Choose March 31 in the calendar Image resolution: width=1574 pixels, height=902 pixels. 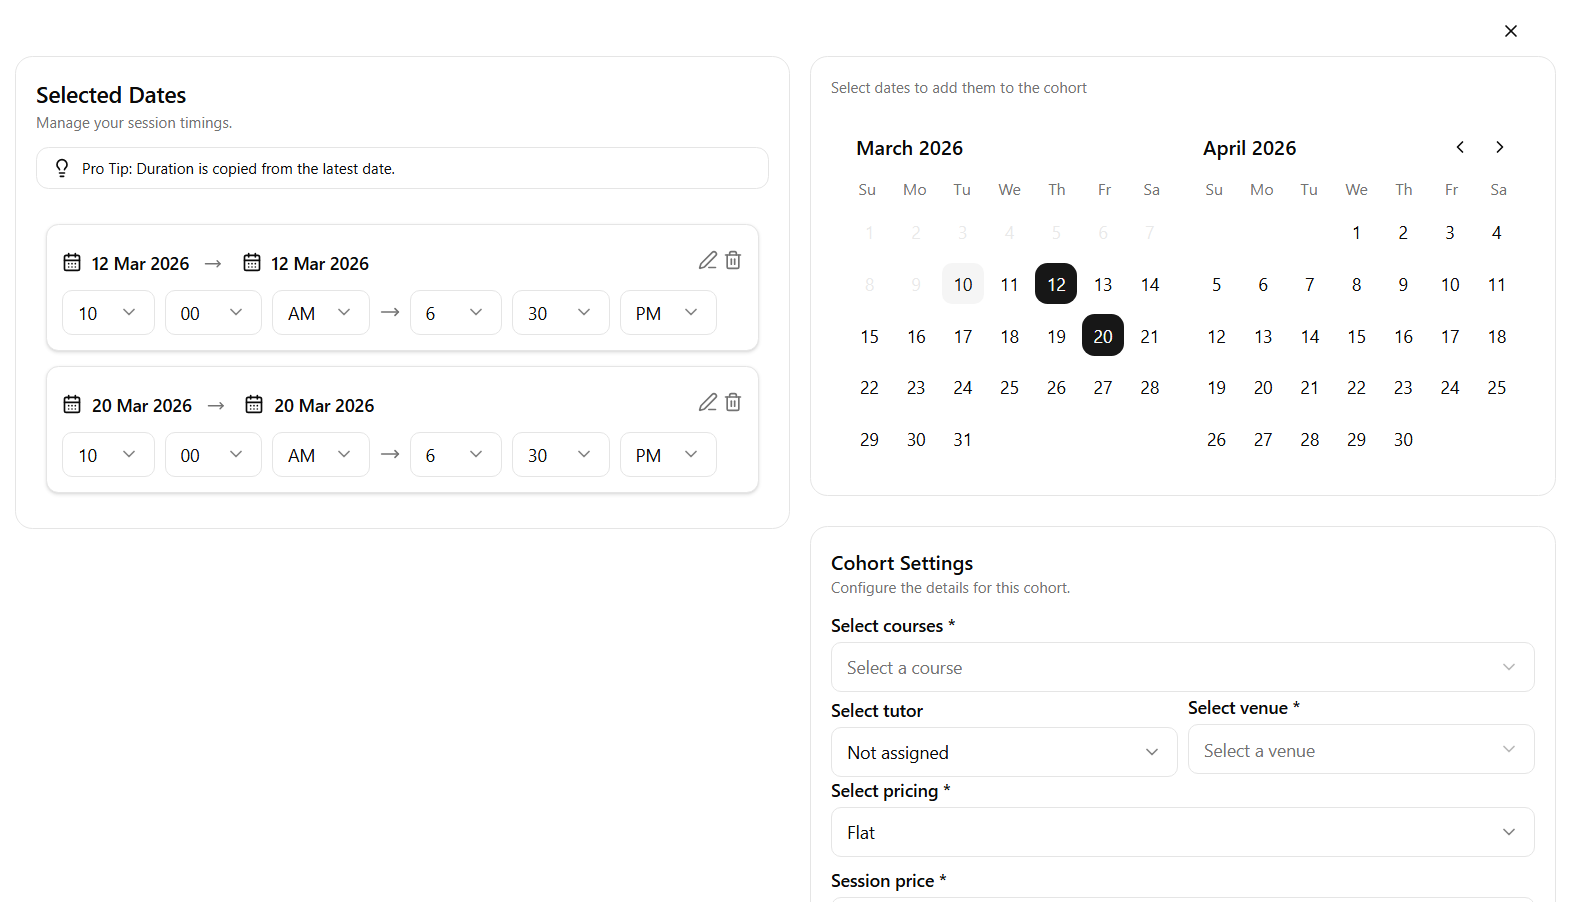point(962,440)
